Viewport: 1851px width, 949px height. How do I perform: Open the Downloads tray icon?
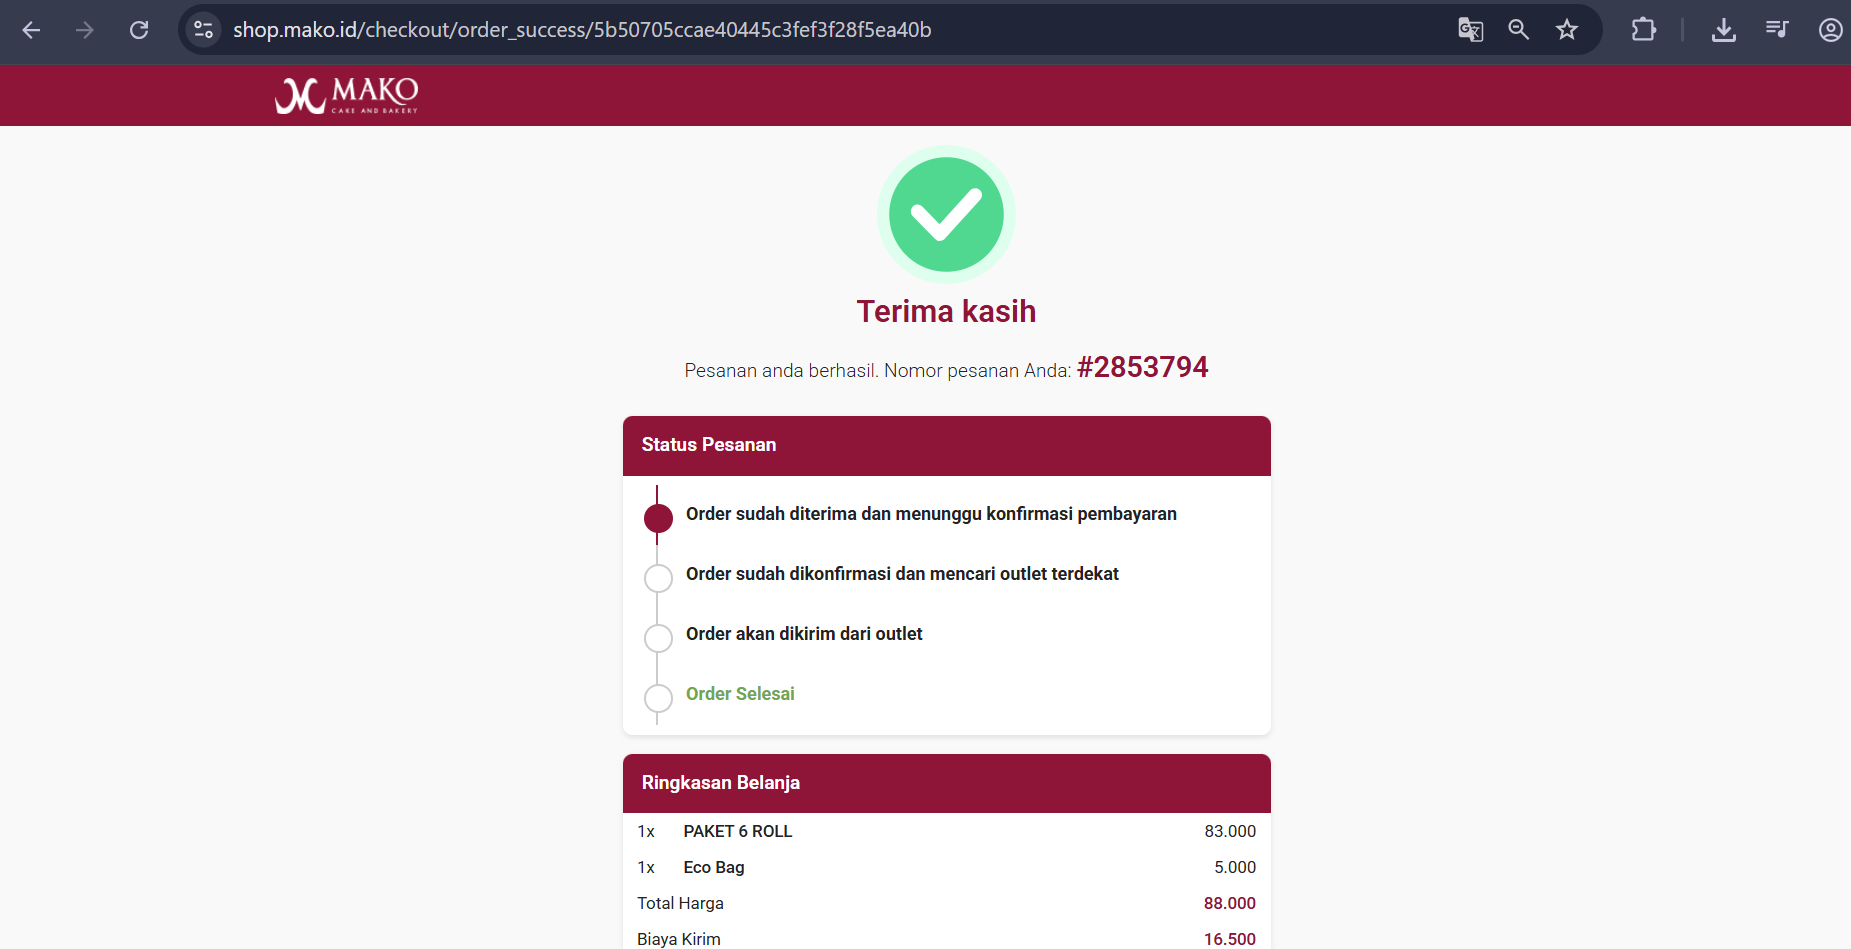tap(1724, 30)
